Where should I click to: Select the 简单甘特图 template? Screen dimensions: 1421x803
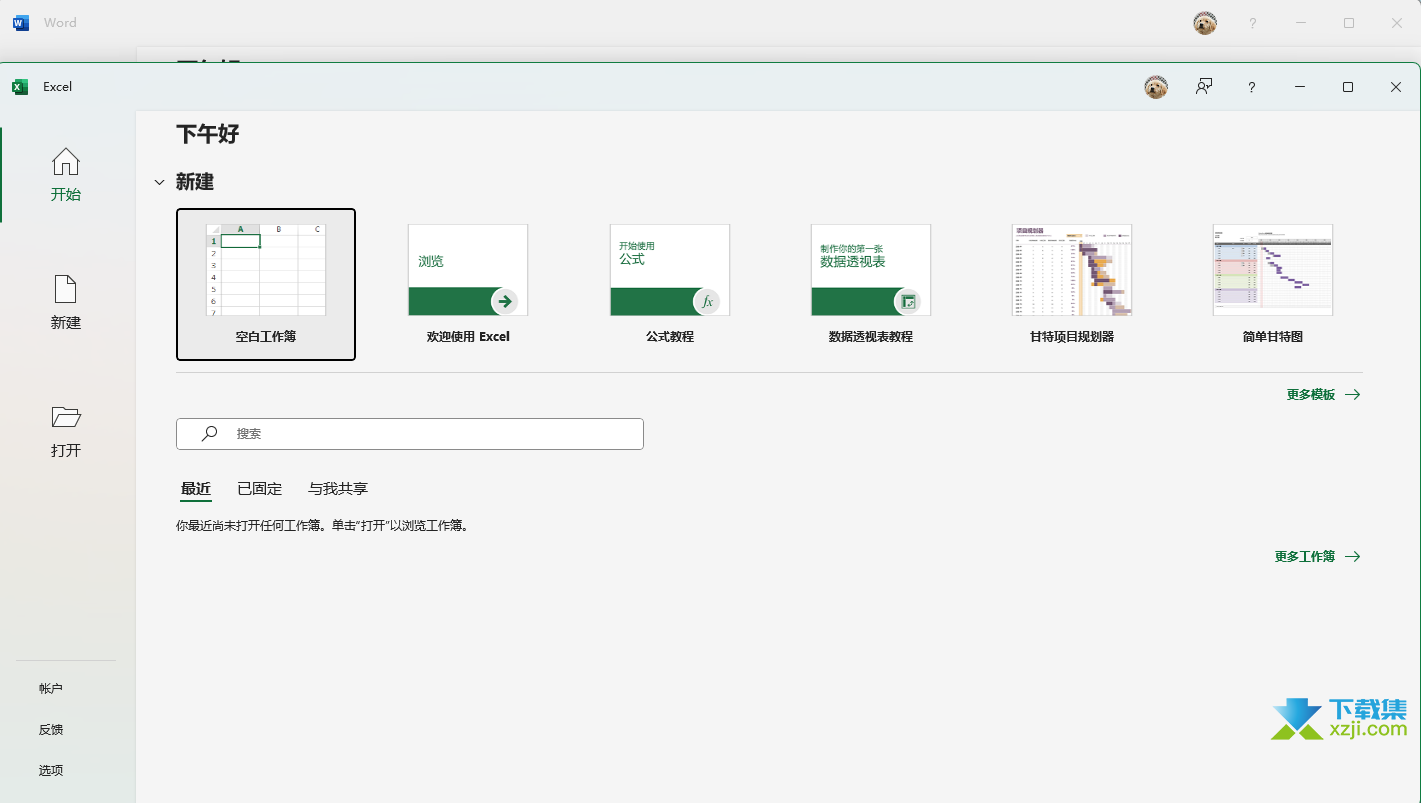click(x=1273, y=284)
